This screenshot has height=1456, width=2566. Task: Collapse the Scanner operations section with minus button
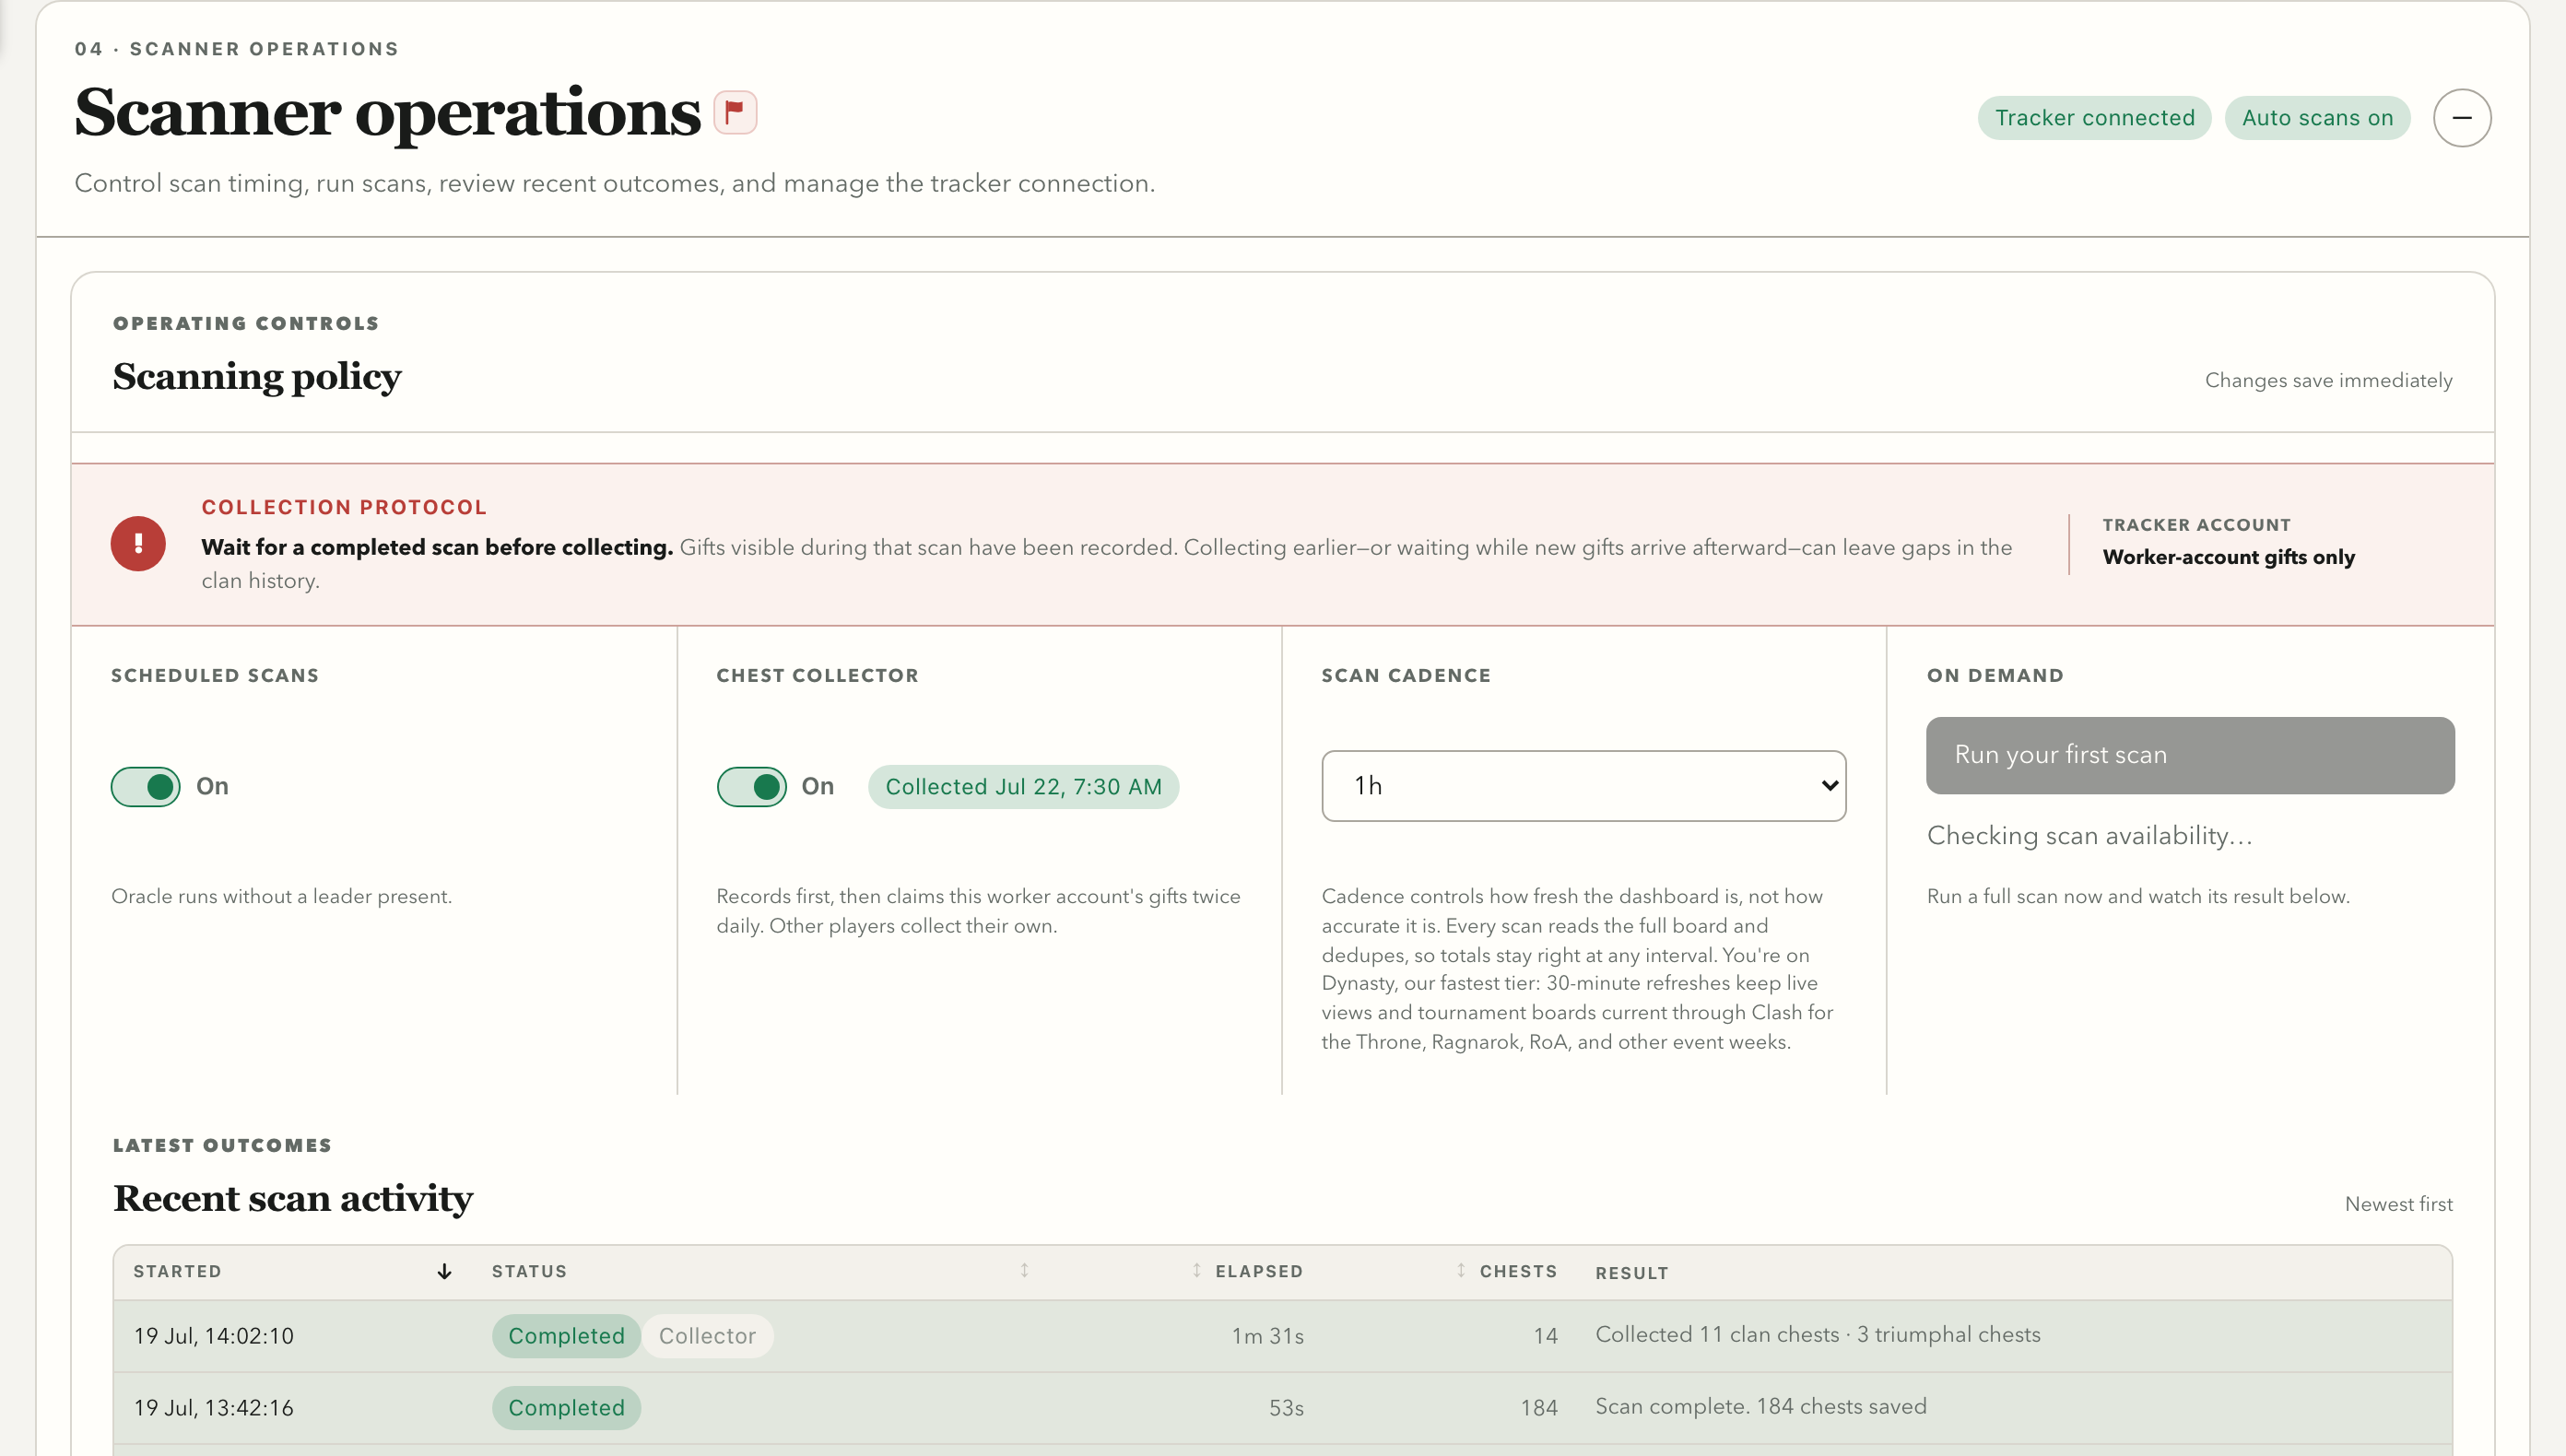(2461, 118)
